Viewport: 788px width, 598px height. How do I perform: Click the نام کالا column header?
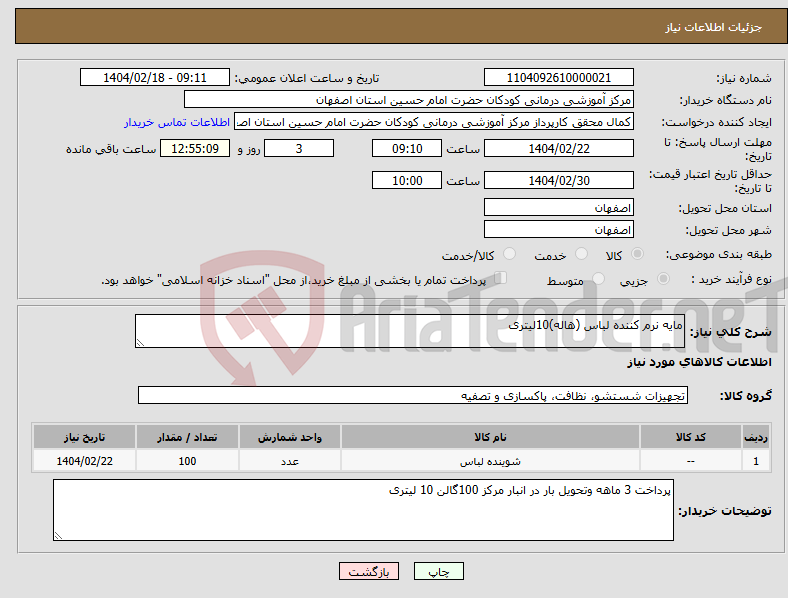coord(490,437)
